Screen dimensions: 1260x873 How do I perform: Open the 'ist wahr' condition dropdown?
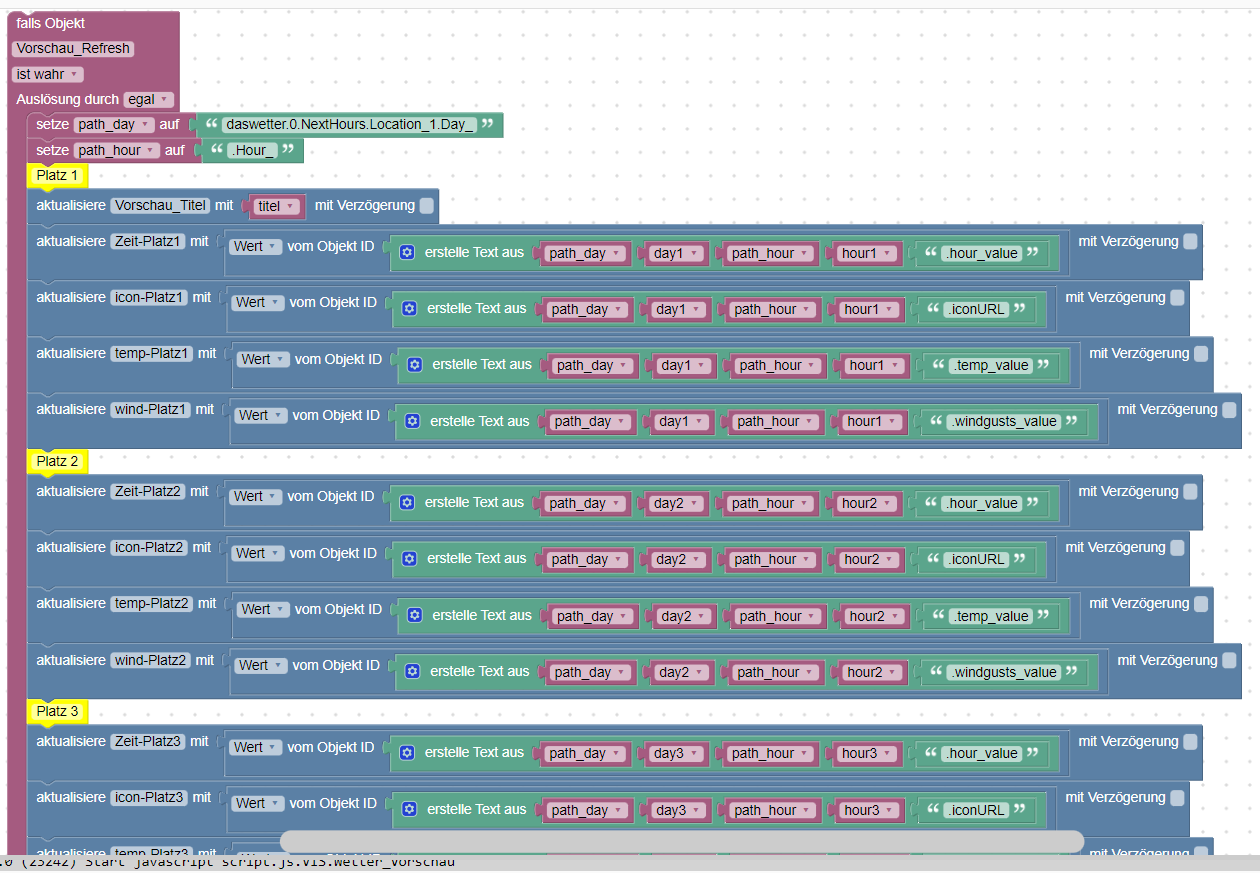[48, 74]
